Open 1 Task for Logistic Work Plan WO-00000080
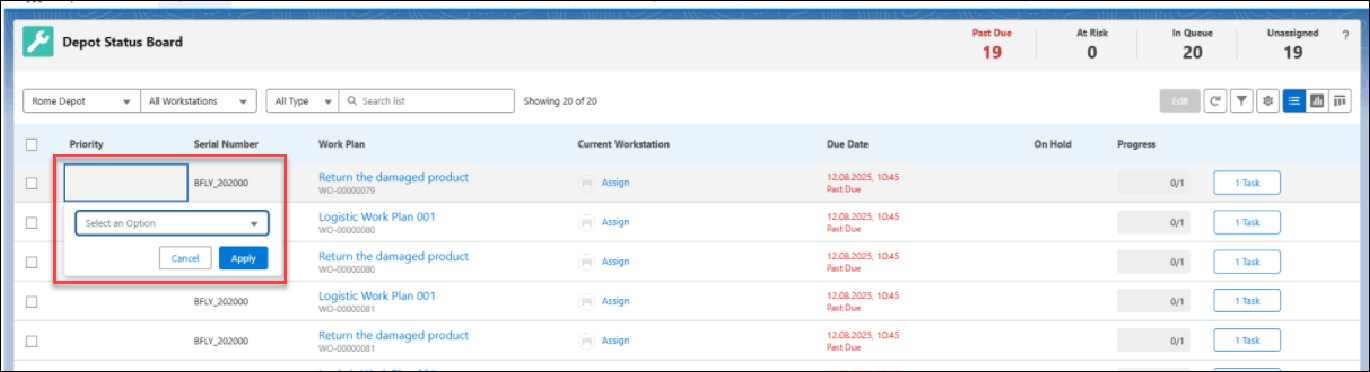1370x372 pixels. click(1247, 222)
